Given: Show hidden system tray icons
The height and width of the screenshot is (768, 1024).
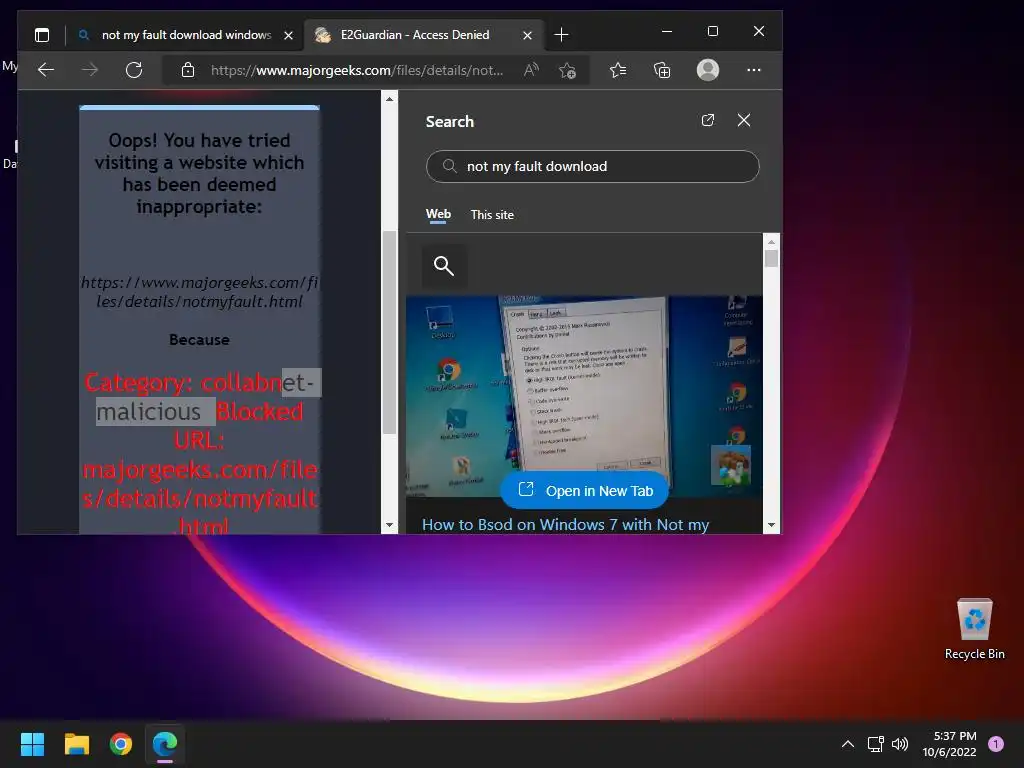Looking at the screenshot, I should pos(848,744).
